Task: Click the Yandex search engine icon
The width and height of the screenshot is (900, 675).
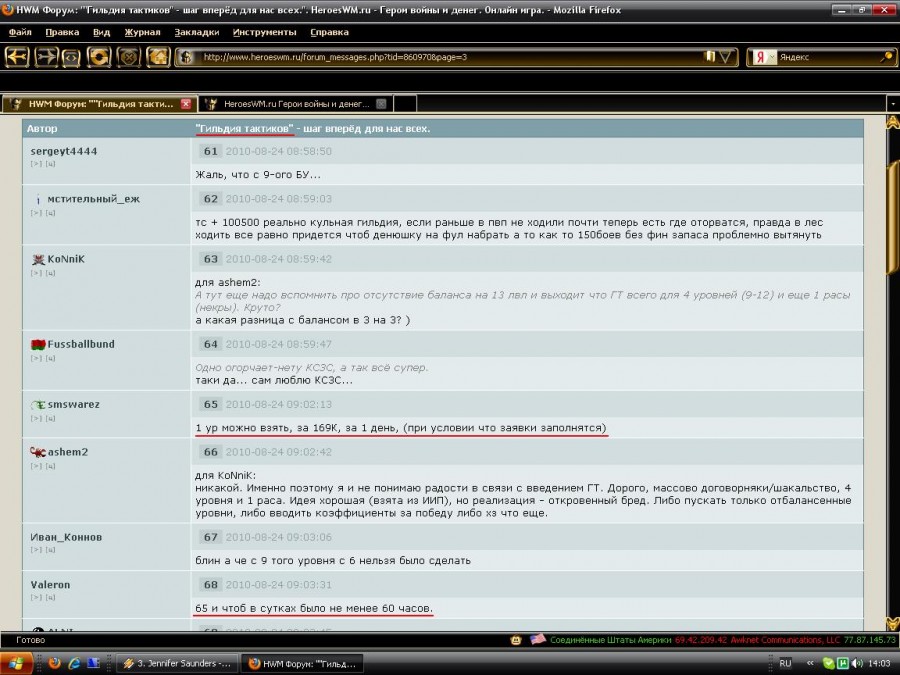Action: coord(760,57)
